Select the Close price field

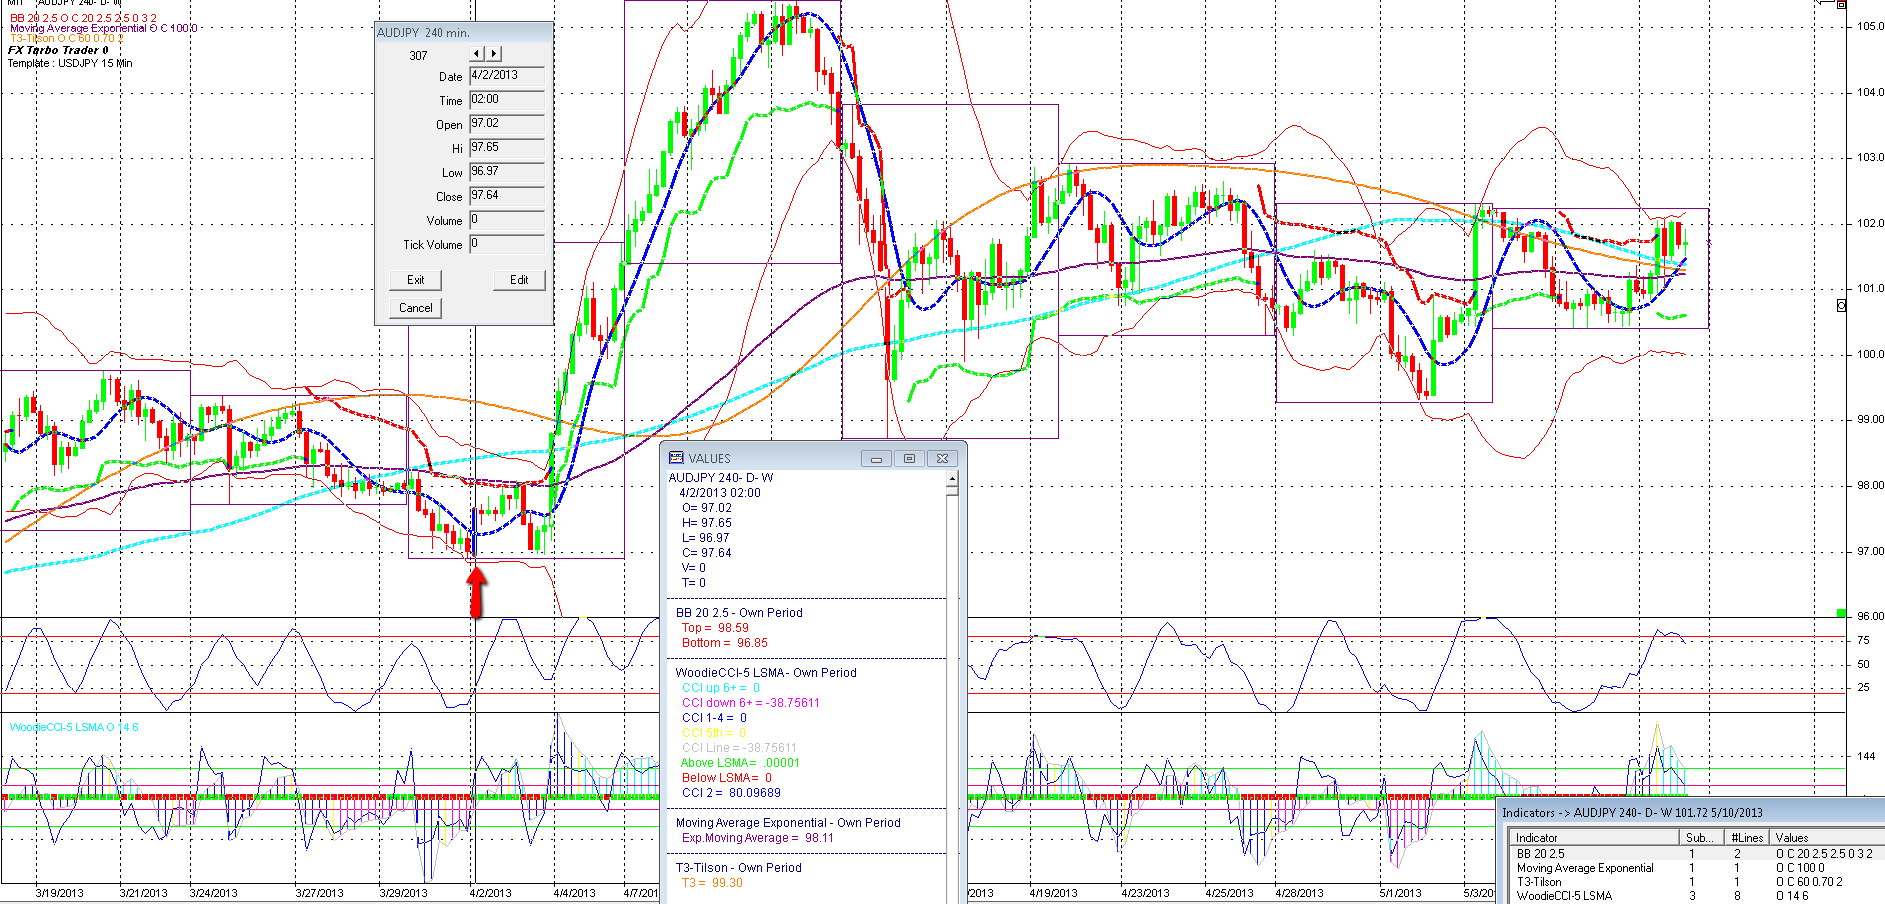[507, 196]
